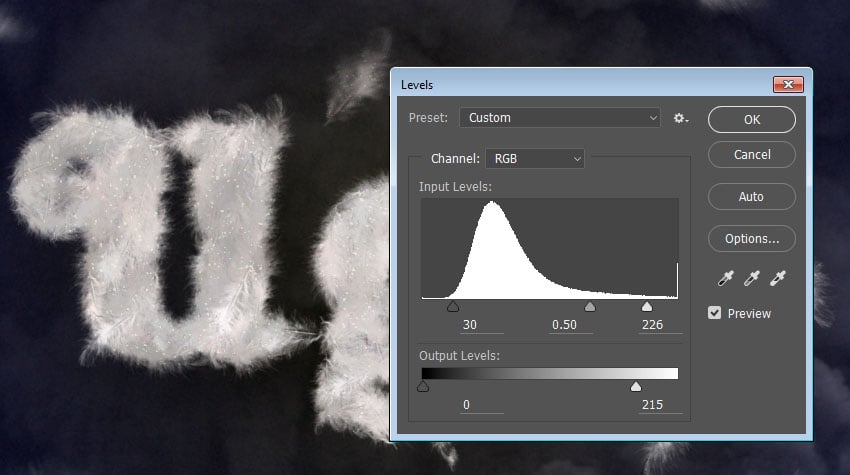
Task: Click the input midtone gray slider handle
Action: coord(589,307)
